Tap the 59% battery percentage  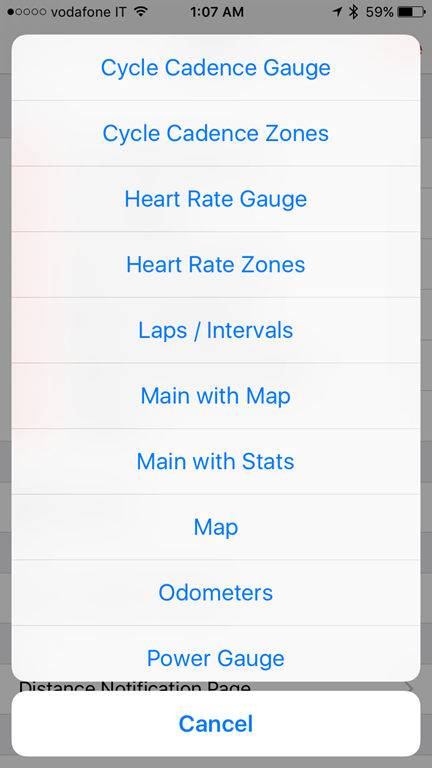point(380,12)
